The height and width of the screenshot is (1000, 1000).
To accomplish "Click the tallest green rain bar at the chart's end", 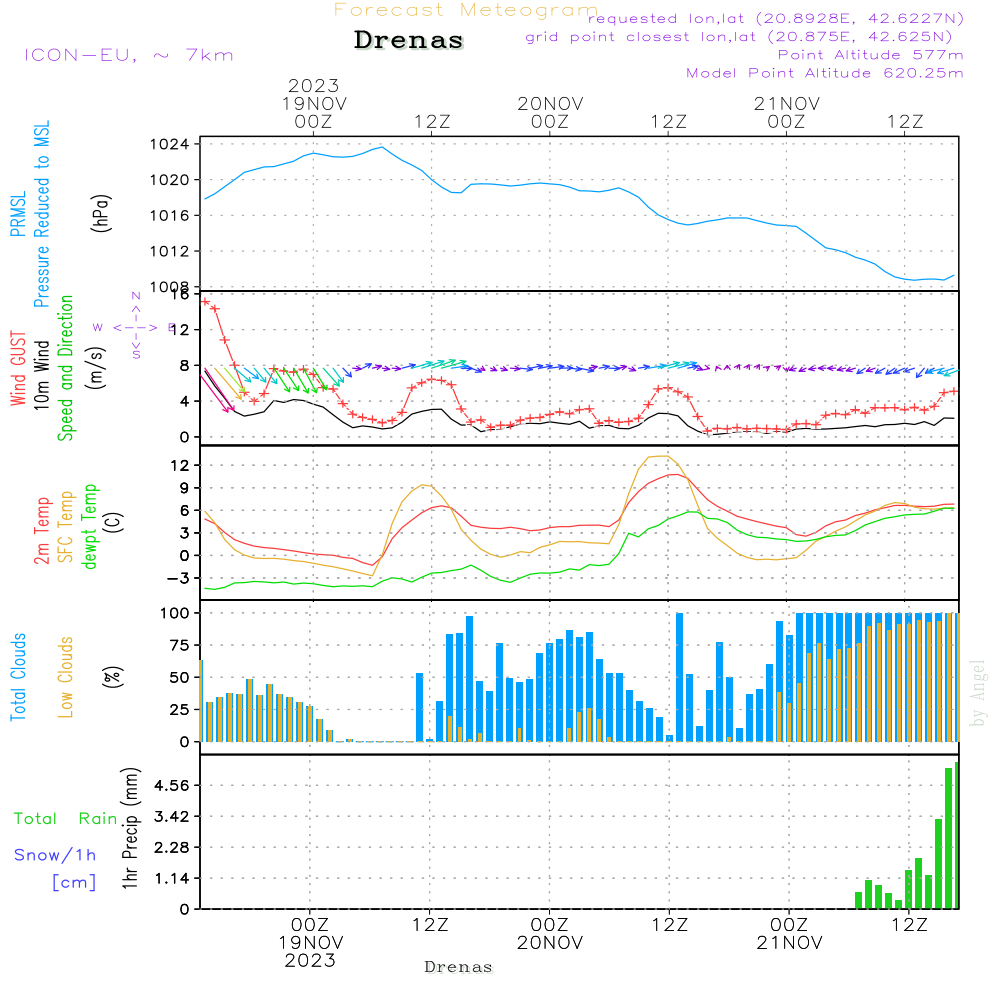I will [x=957, y=835].
